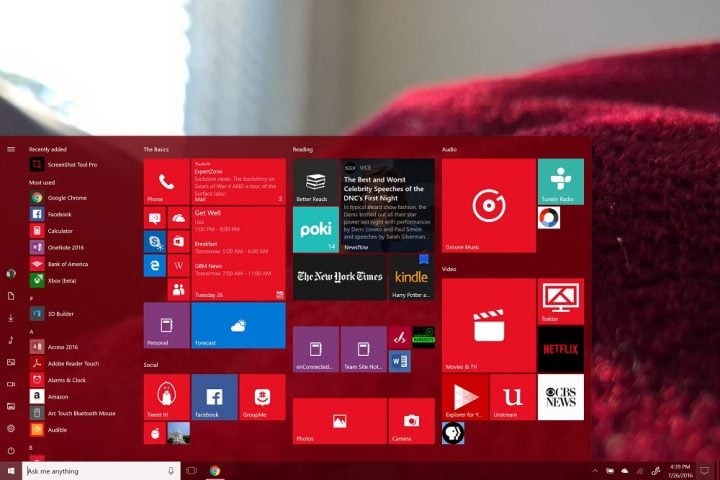Open the Tweet It! tile
Image resolution: width=720 pixels, height=480 pixels.
point(167,397)
